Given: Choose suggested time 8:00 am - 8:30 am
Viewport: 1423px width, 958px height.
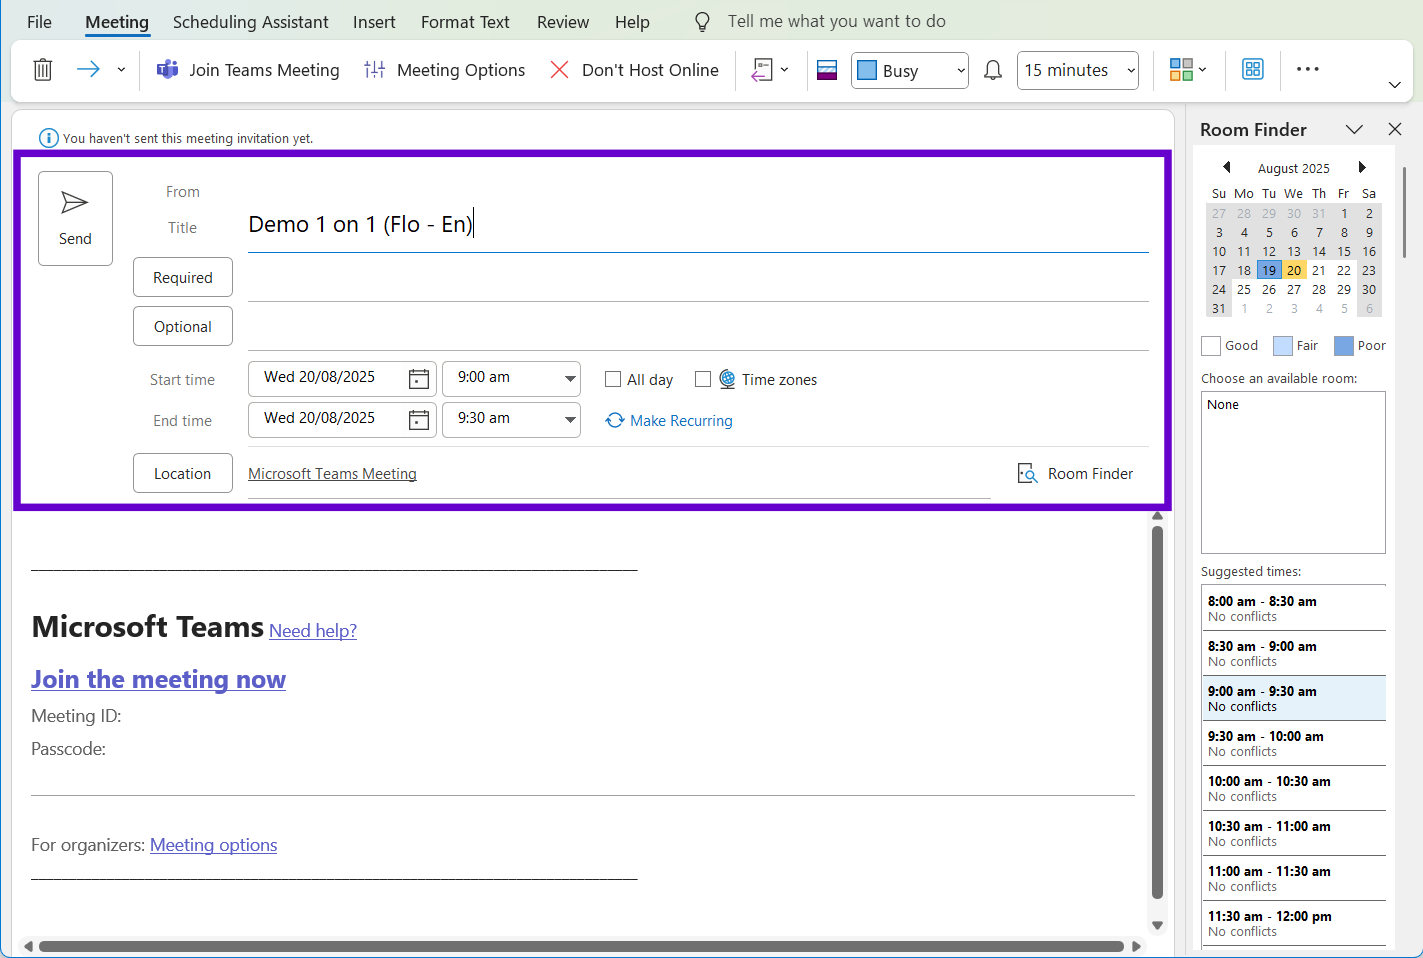Looking at the screenshot, I should pos(1294,608).
